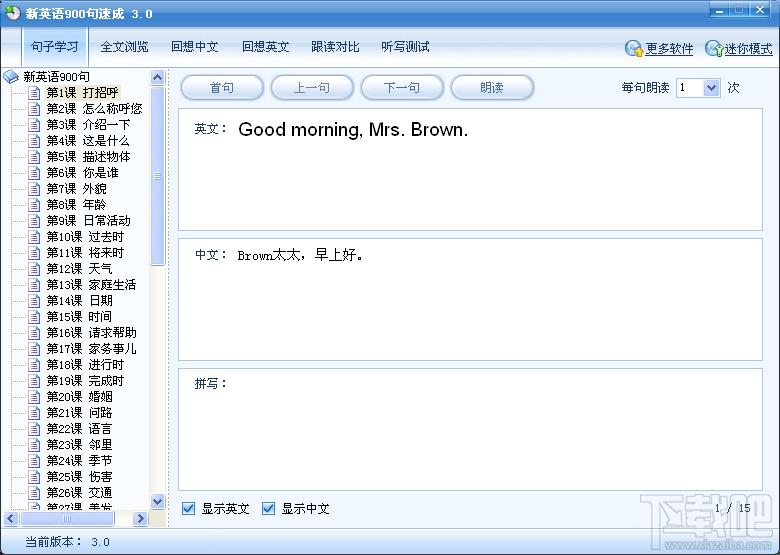Click the document icon beside 第6课 你是谁
780x555 pixels.
click(34, 173)
